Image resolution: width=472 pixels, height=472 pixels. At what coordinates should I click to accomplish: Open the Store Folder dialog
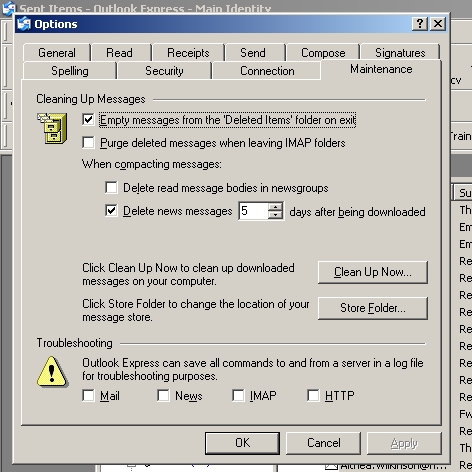pos(373,308)
